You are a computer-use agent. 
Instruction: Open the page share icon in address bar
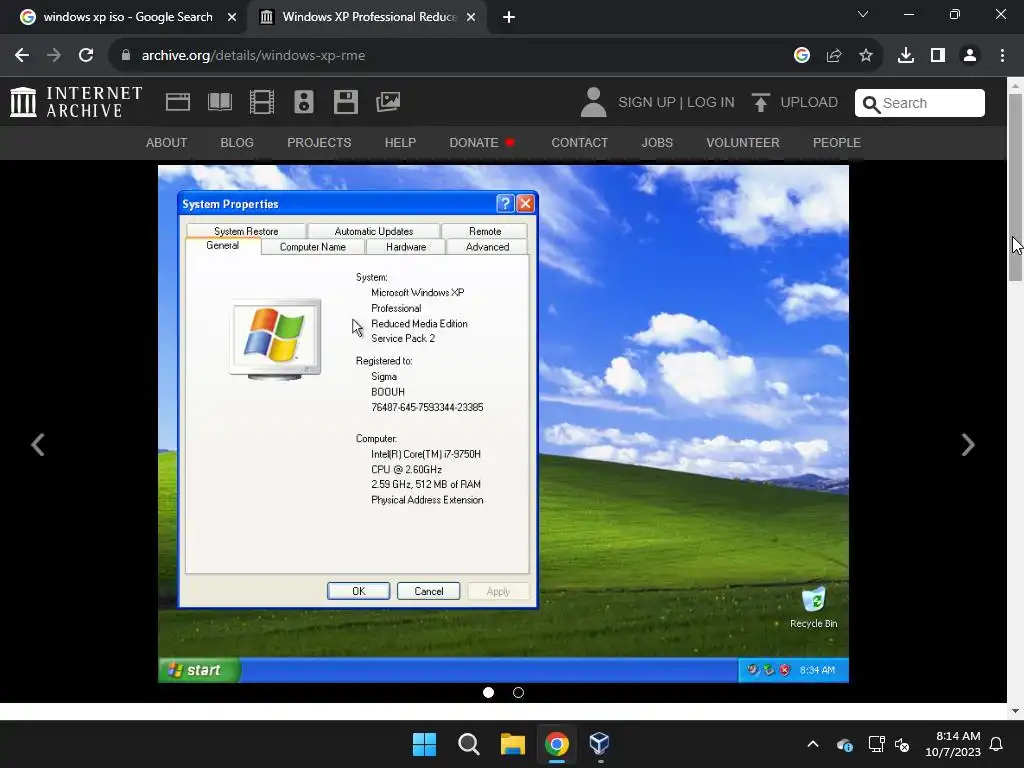834,56
